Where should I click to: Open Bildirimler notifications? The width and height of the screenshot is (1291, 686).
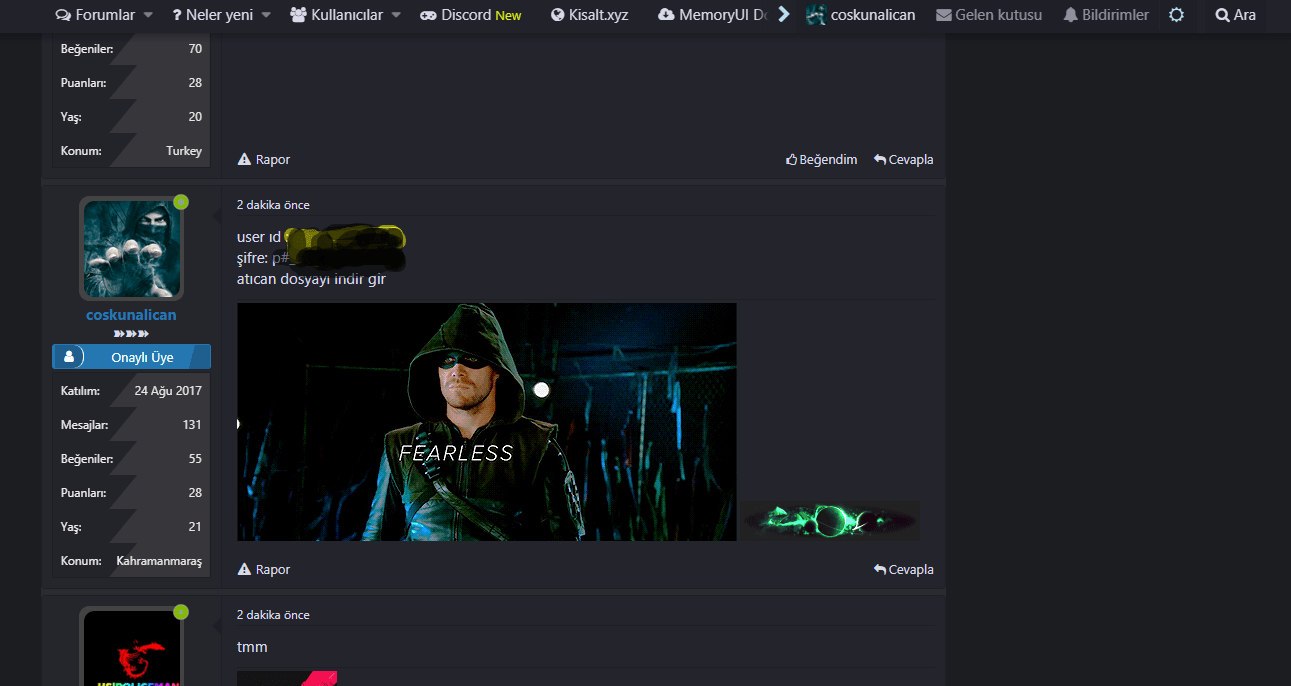tap(1105, 15)
